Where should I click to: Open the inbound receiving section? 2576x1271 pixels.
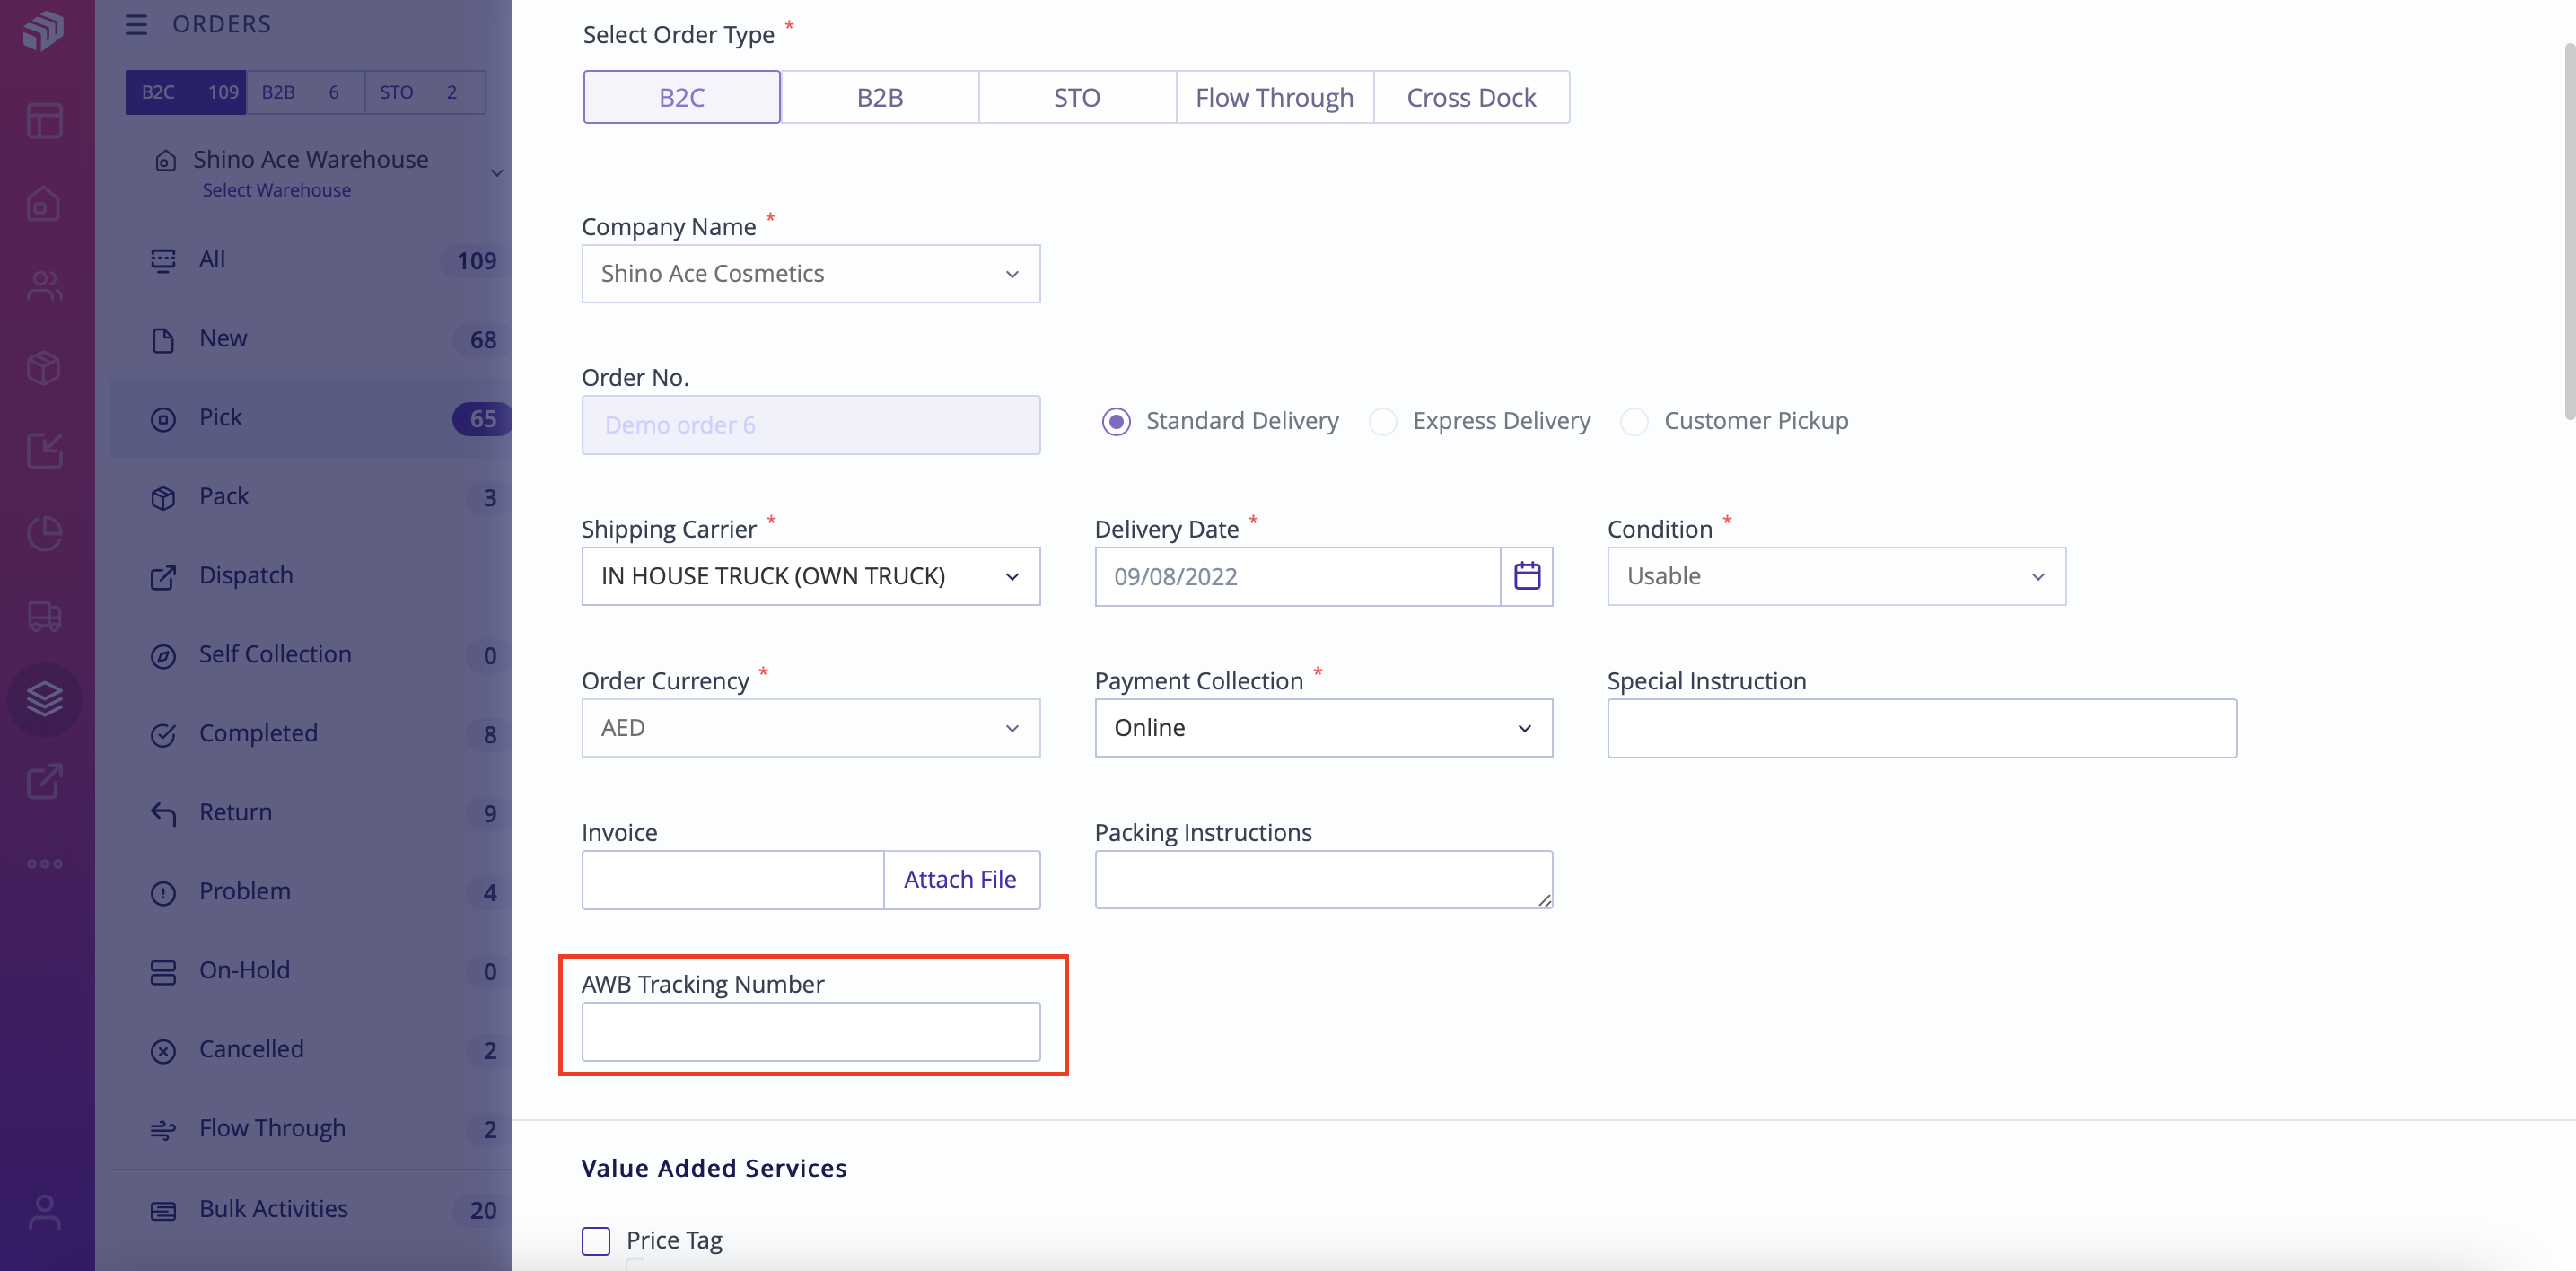click(x=45, y=451)
